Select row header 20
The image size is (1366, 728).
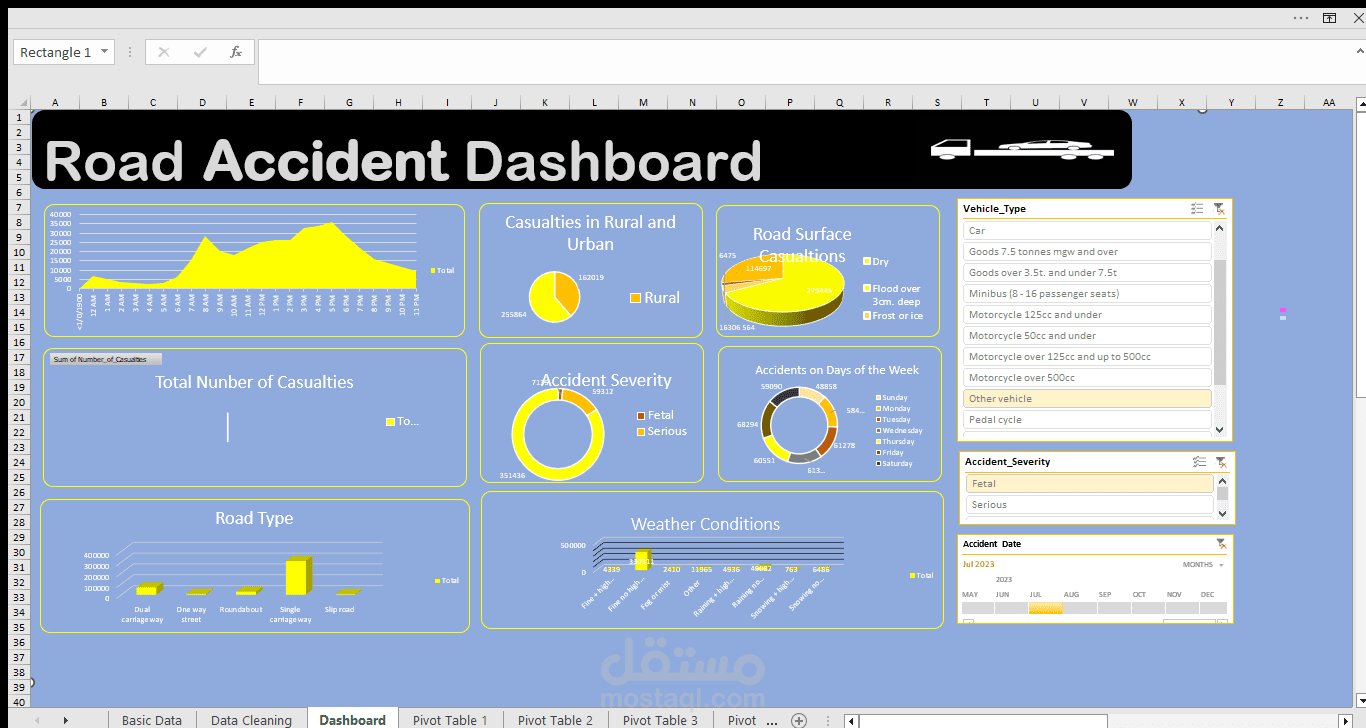point(19,402)
